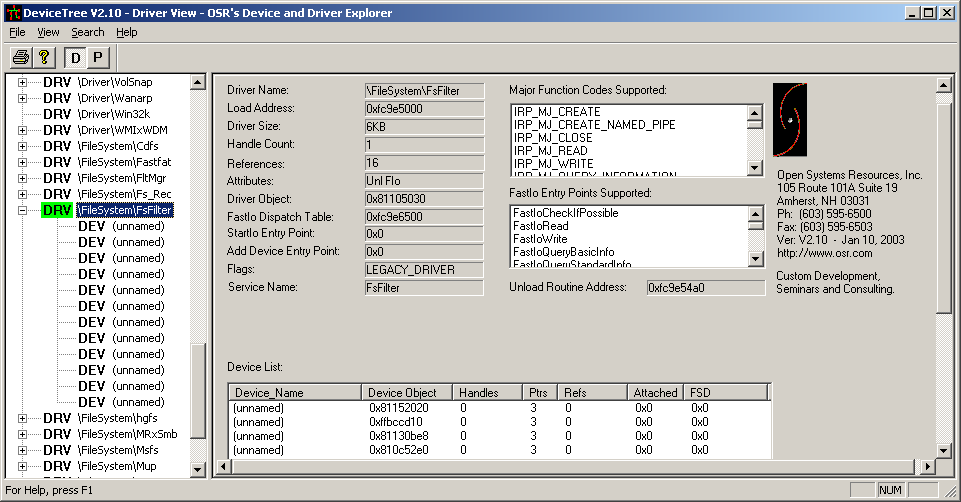This screenshot has width=961, height=502.
Task: Click the DRV icon beside \FileSystem\FsFilter
Action: 57,210
